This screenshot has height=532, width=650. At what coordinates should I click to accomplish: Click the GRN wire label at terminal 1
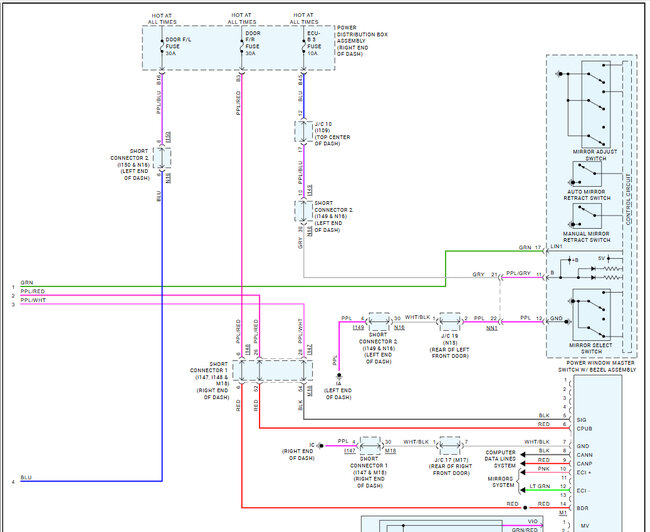26,284
